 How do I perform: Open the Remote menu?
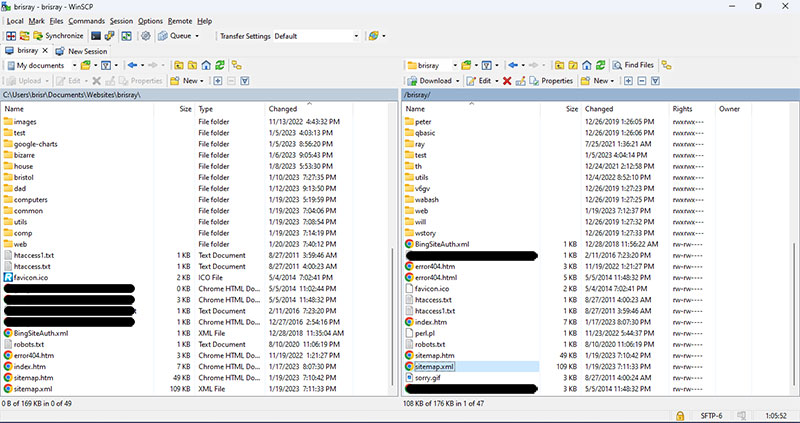[180, 21]
